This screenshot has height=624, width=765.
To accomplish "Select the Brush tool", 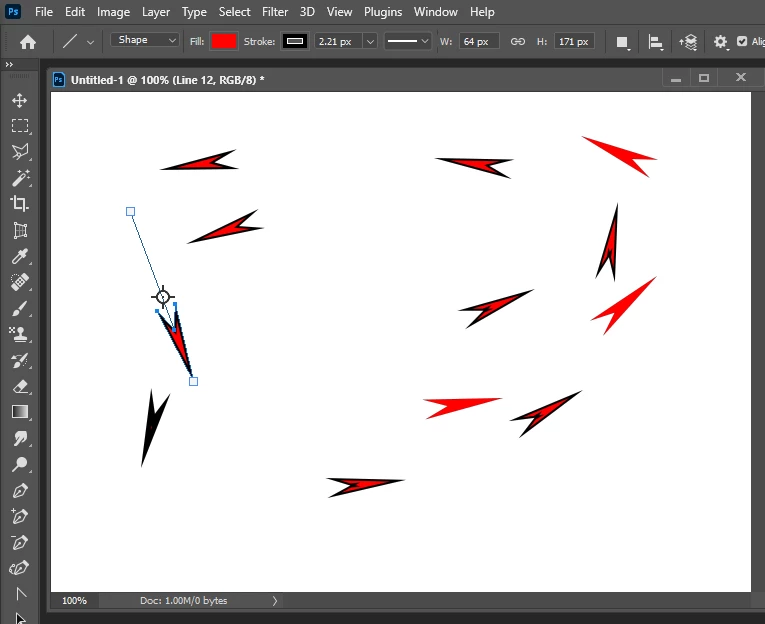I will (x=20, y=308).
